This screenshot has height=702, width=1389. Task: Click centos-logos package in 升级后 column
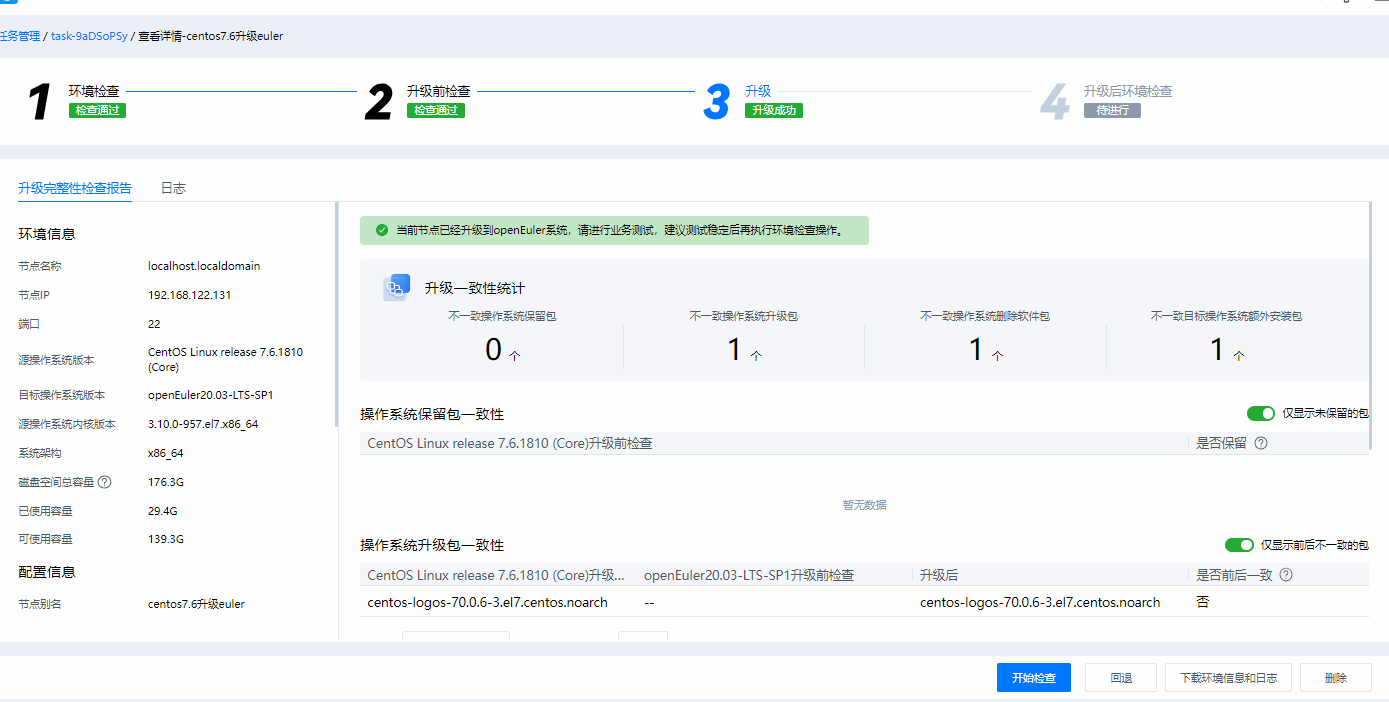click(1040, 602)
